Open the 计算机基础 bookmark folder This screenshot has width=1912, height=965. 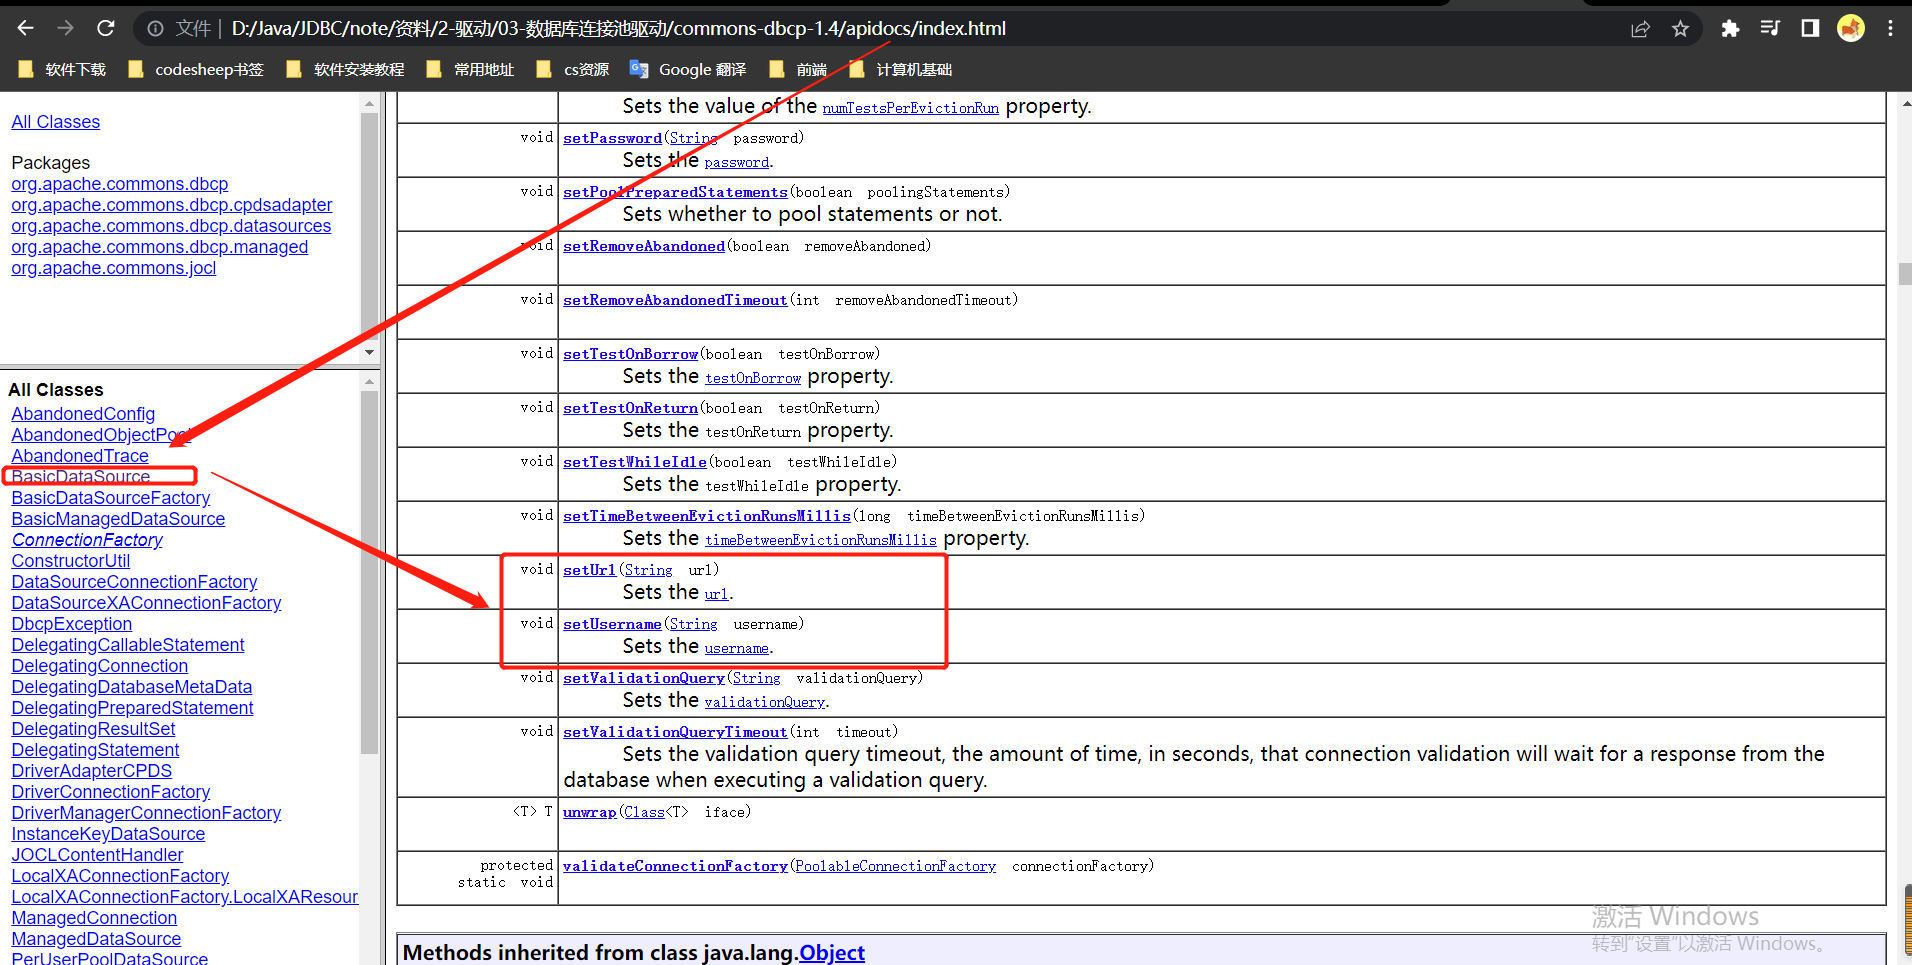coord(900,69)
